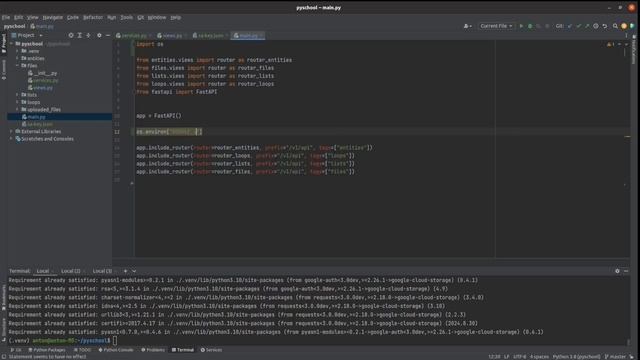The image size is (640, 360).
Task: Click the master git branch widget
Action: point(616,357)
